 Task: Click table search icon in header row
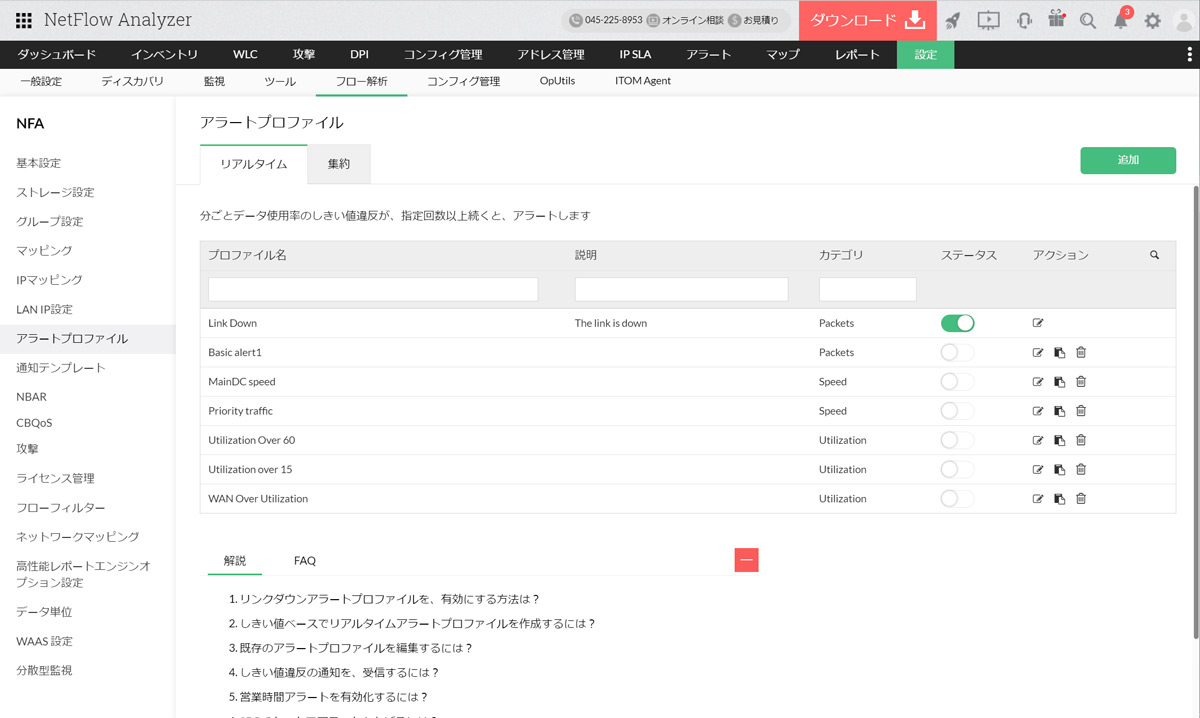pyautogui.click(x=1155, y=256)
